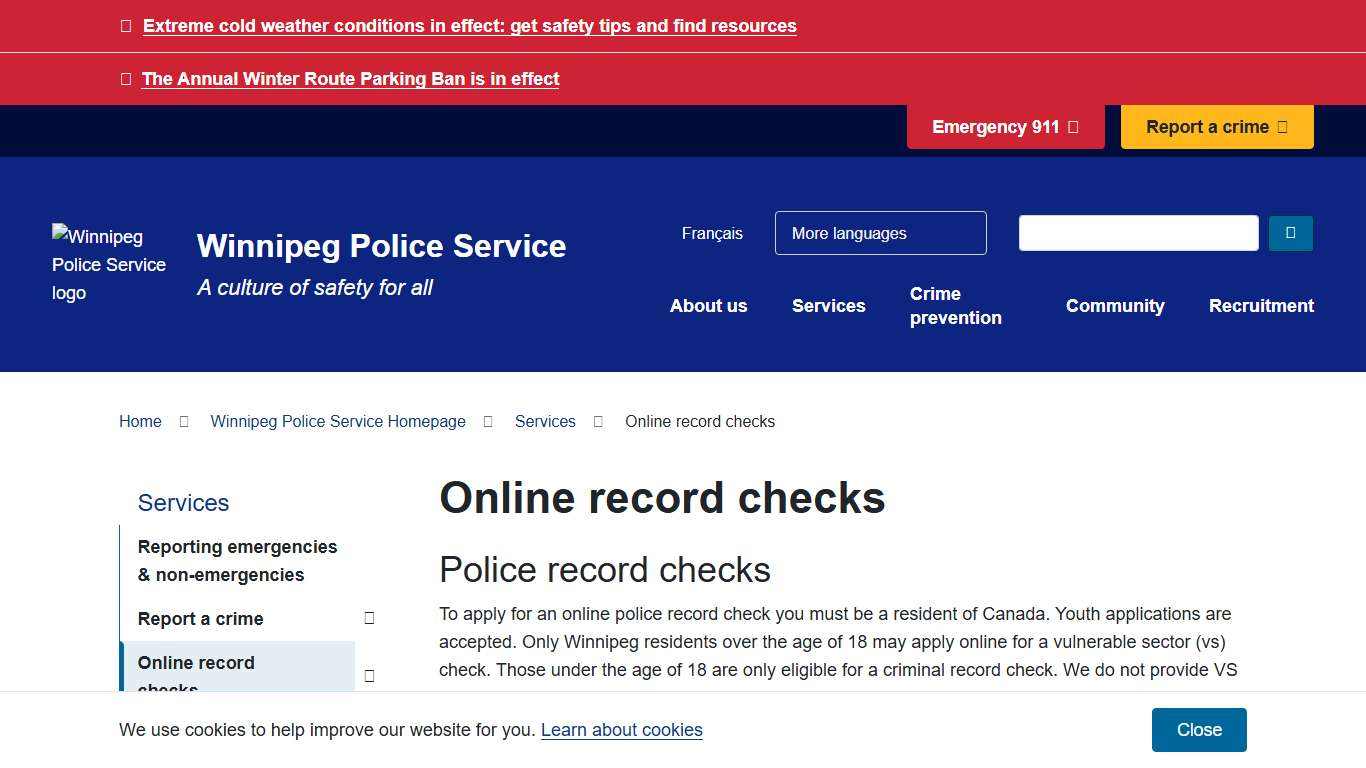
Task: Open the Services navigation menu
Action: coord(828,306)
